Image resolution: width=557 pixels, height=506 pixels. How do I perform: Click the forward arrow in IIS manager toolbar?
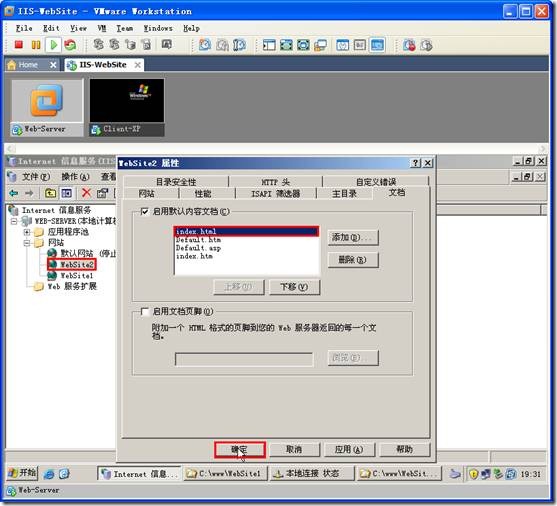[29, 193]
